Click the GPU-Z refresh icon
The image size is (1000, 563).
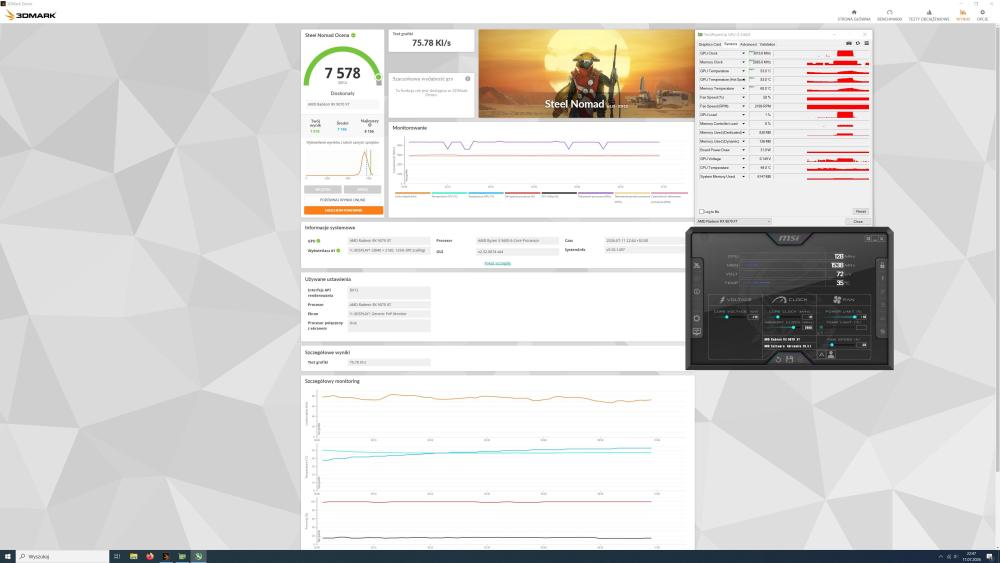coord(858,43)
